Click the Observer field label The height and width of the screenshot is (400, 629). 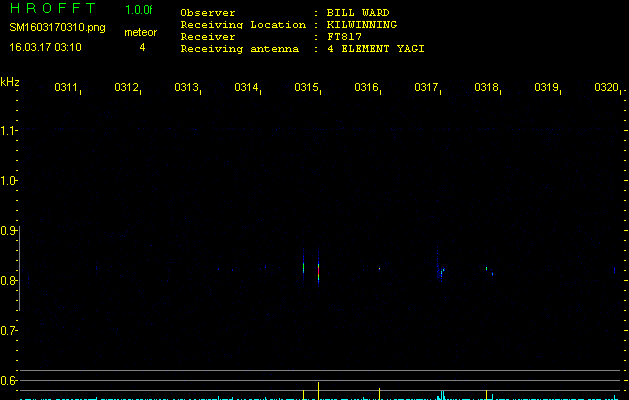[208, 13]
